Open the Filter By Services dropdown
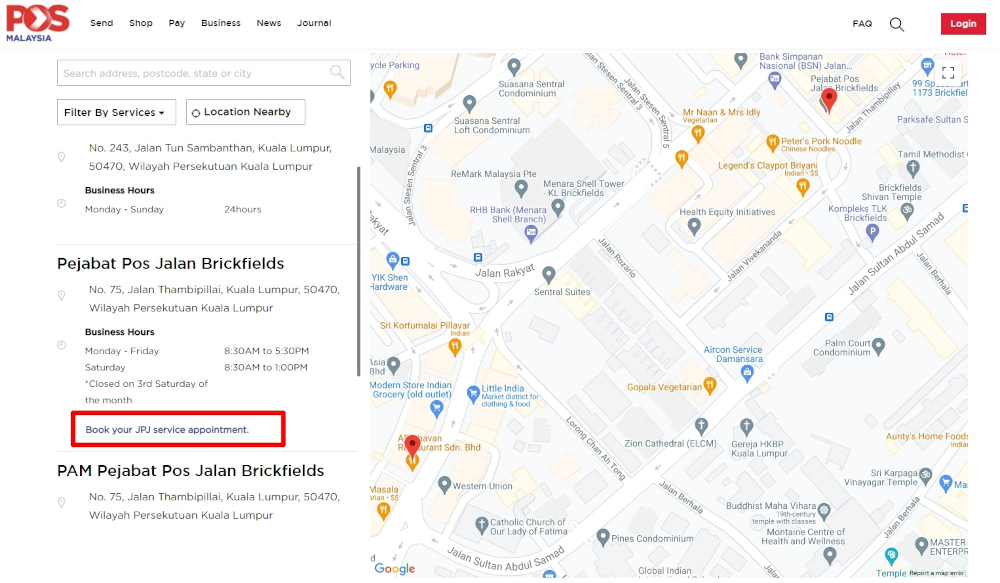 [x=116, y=112]
